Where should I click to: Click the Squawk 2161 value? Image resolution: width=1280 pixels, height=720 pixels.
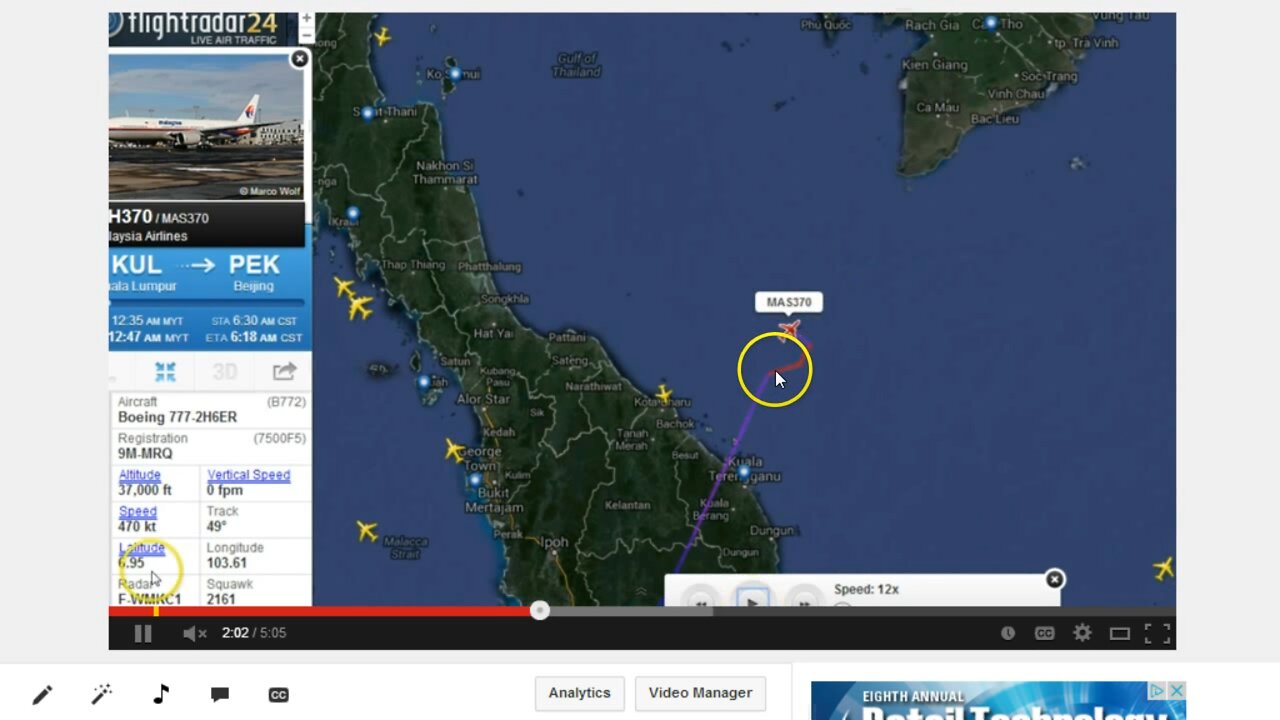pos(221,599)
